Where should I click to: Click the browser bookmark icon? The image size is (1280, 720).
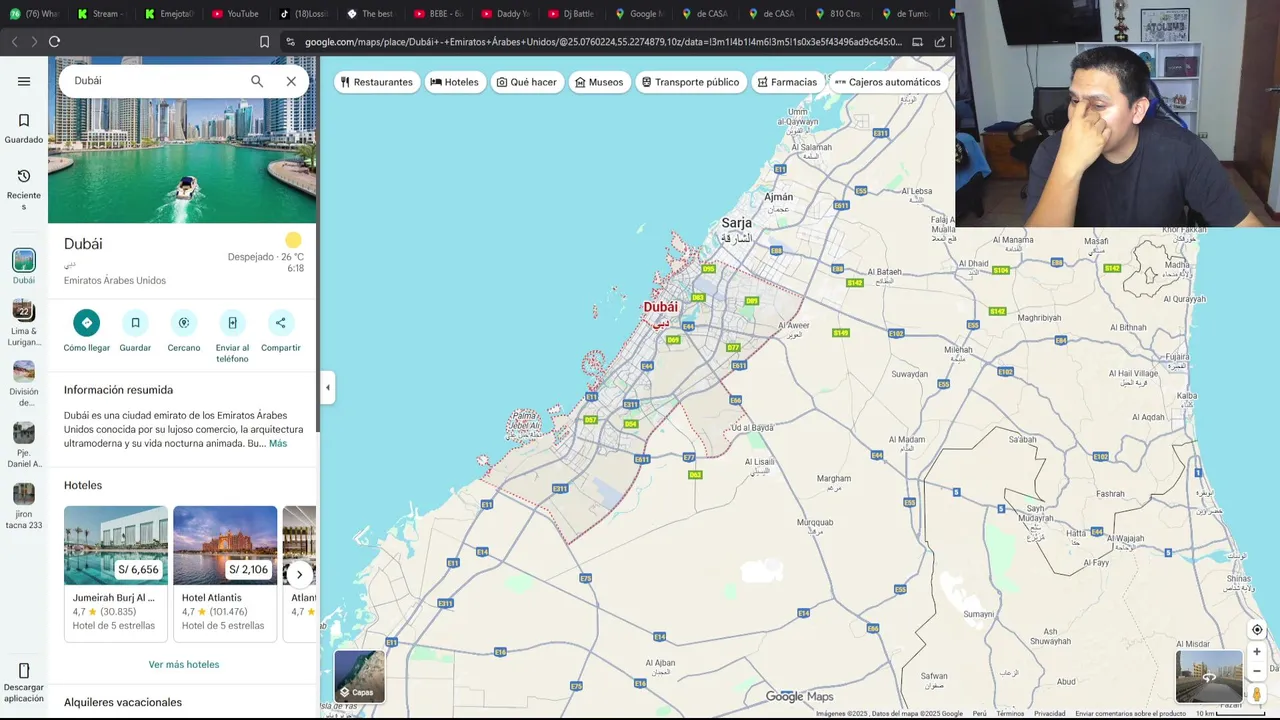(264, 42)
